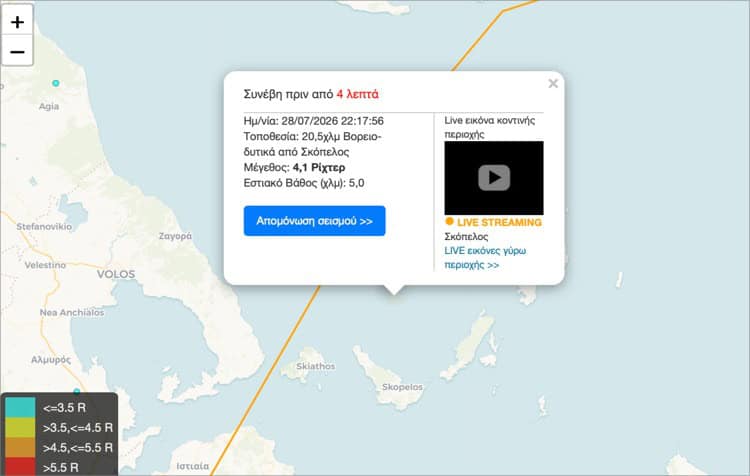Select the cyan marker near Αλμυρός
The width and height of the screenshot is (750, 476).
[x=77, y=391]
